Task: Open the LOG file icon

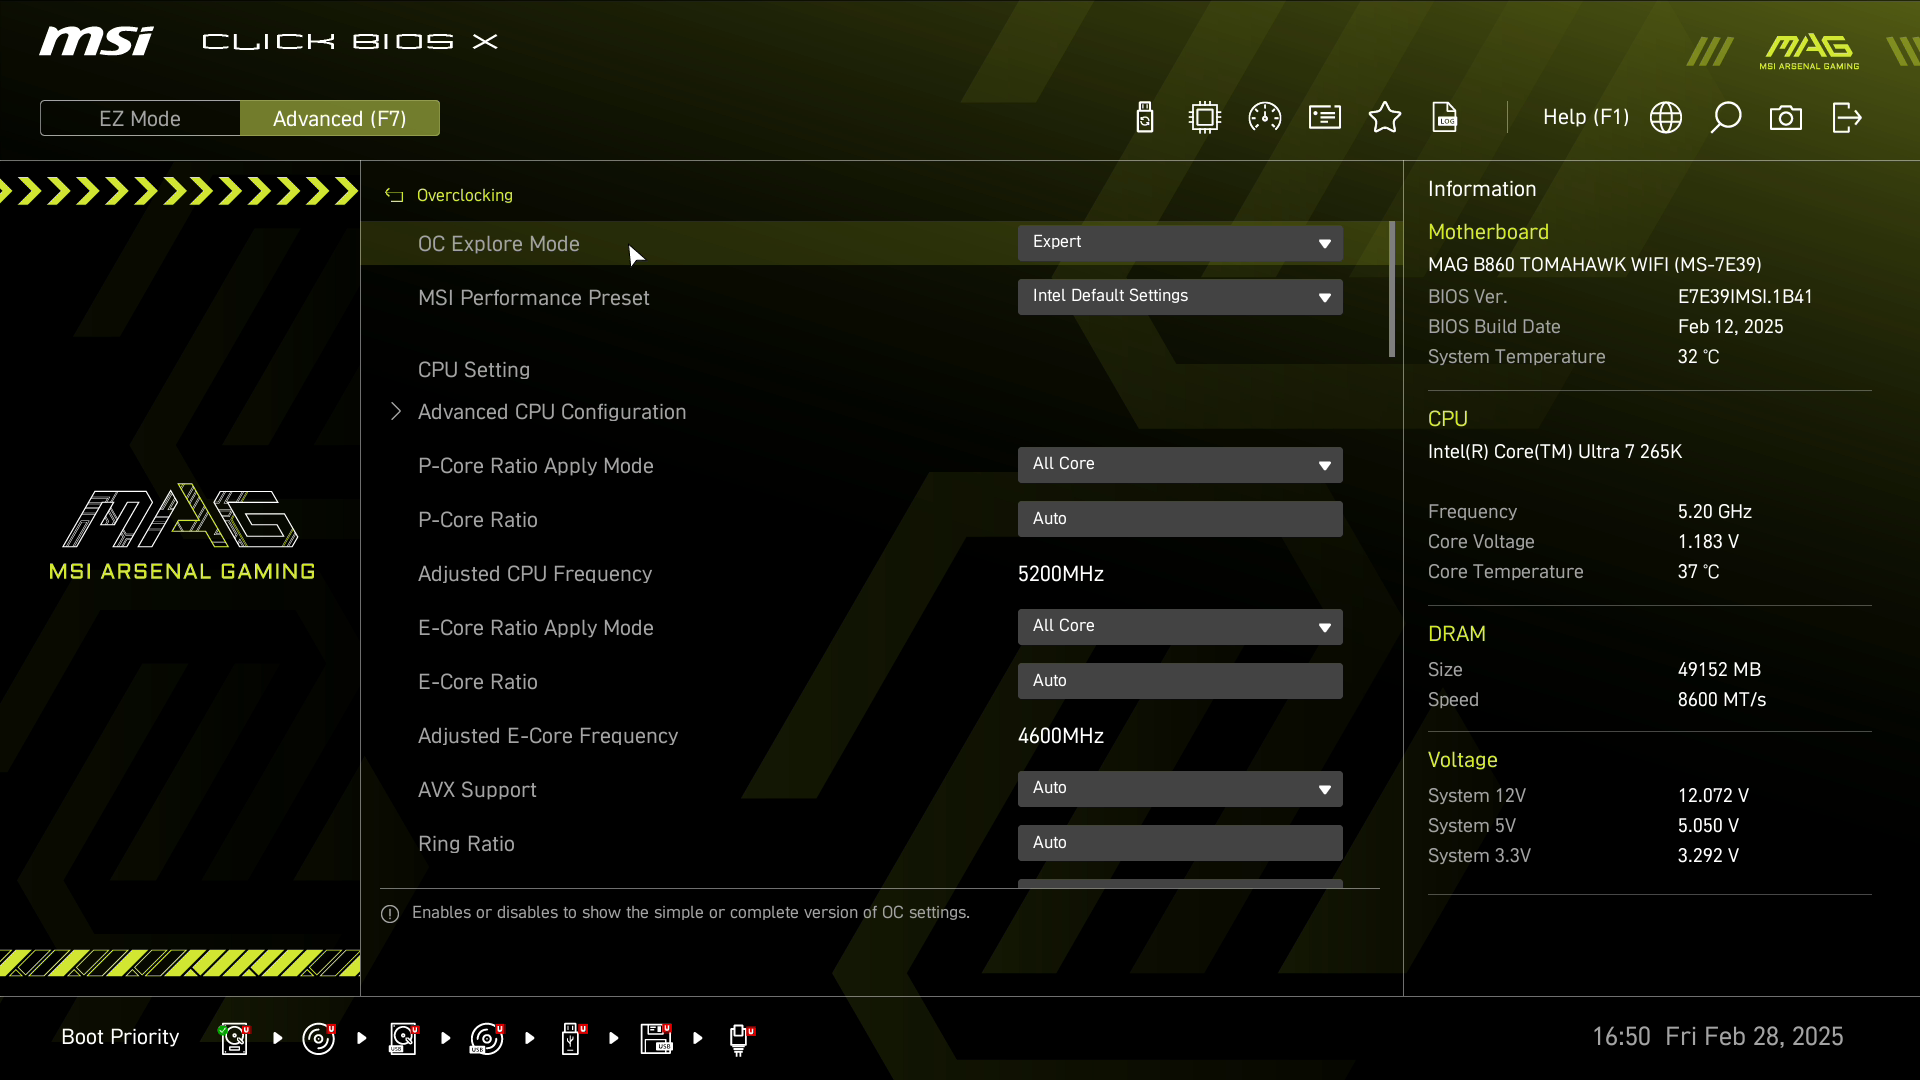Action: tap(1445, 118)
